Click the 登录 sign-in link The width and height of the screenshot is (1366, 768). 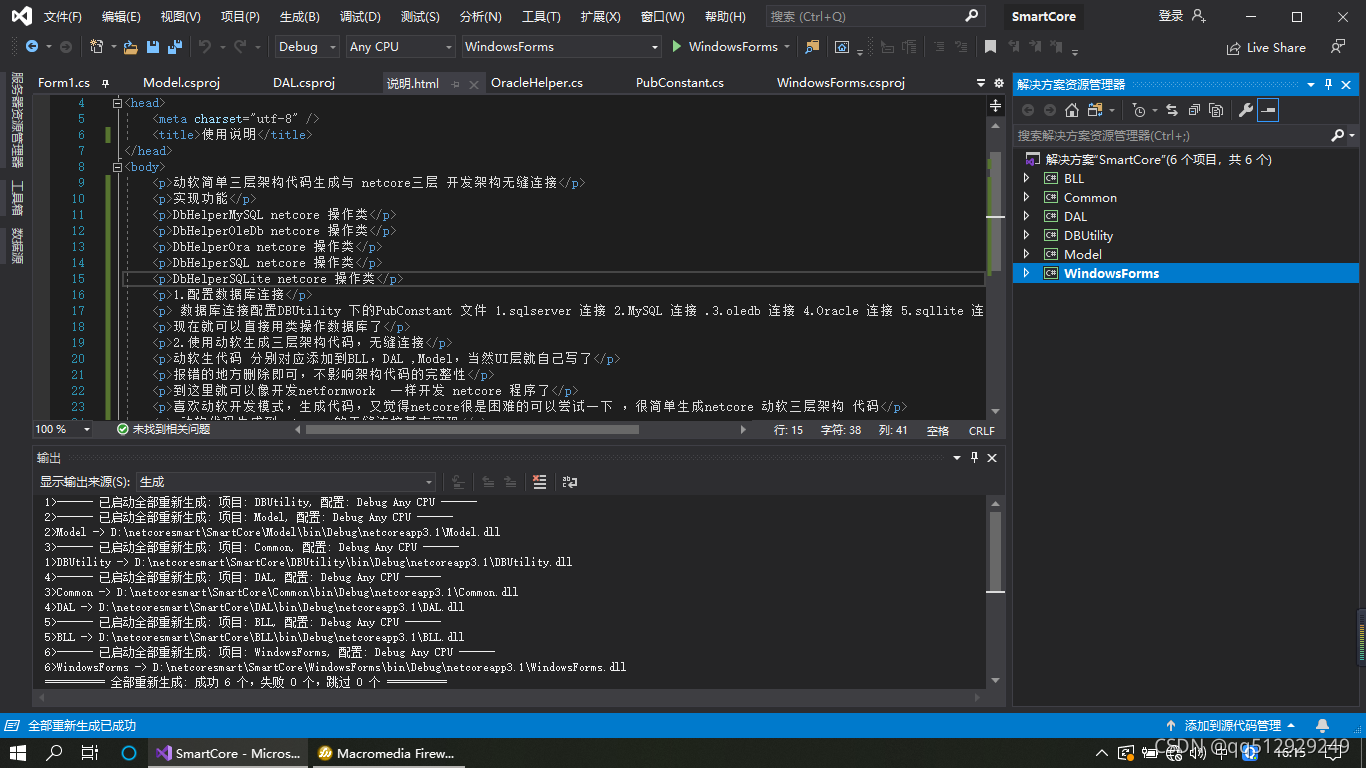pyautogui.click(x=1171, y=16)
